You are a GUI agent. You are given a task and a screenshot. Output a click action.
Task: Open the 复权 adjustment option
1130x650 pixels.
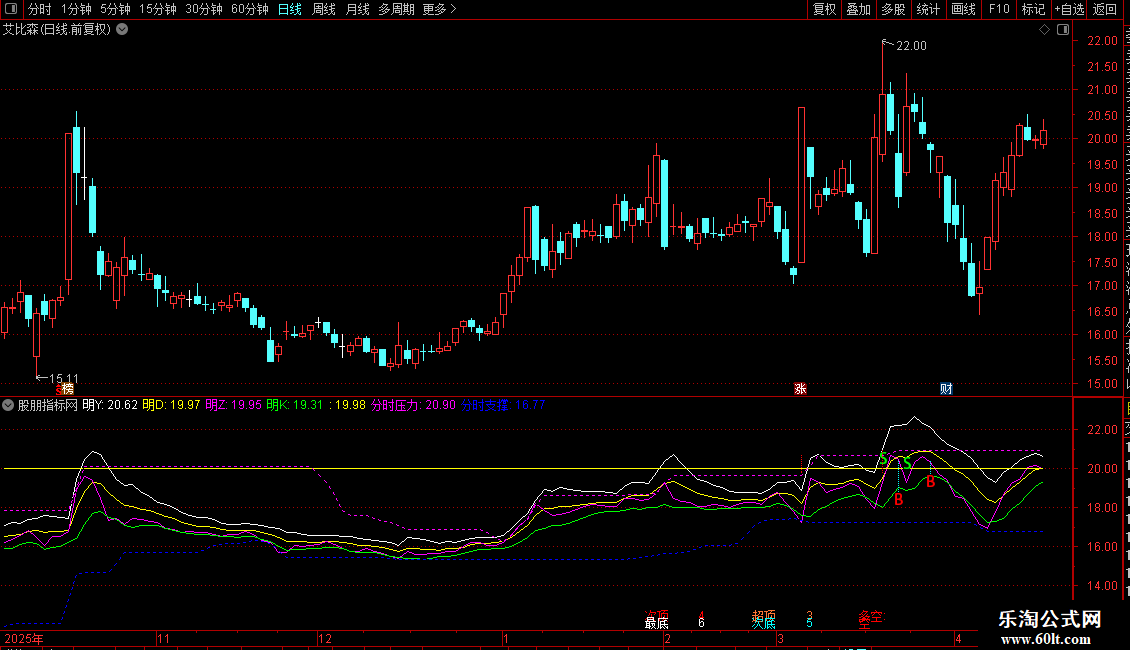(x=824, y=9)
